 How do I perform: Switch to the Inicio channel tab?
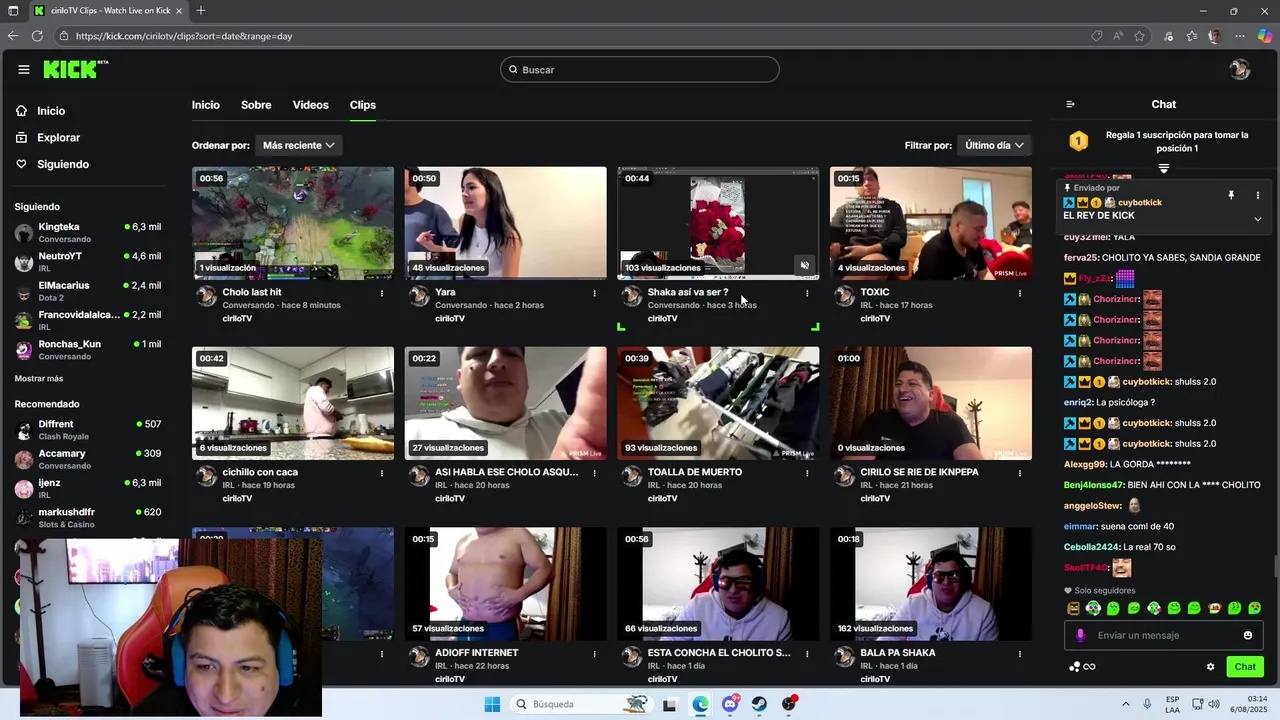(206, 105)
